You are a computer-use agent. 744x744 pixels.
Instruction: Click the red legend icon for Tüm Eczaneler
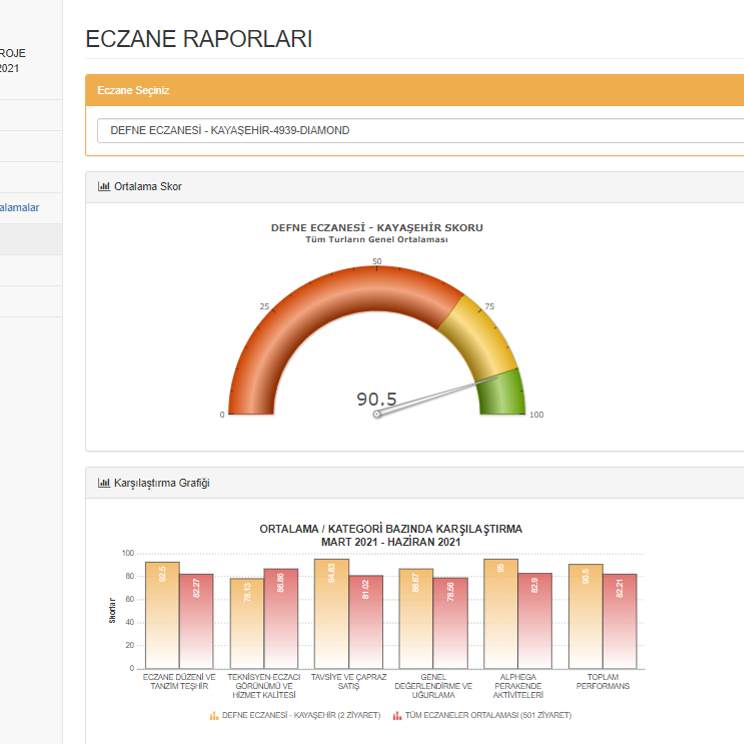pyautogui.click(x=396, y=716)
